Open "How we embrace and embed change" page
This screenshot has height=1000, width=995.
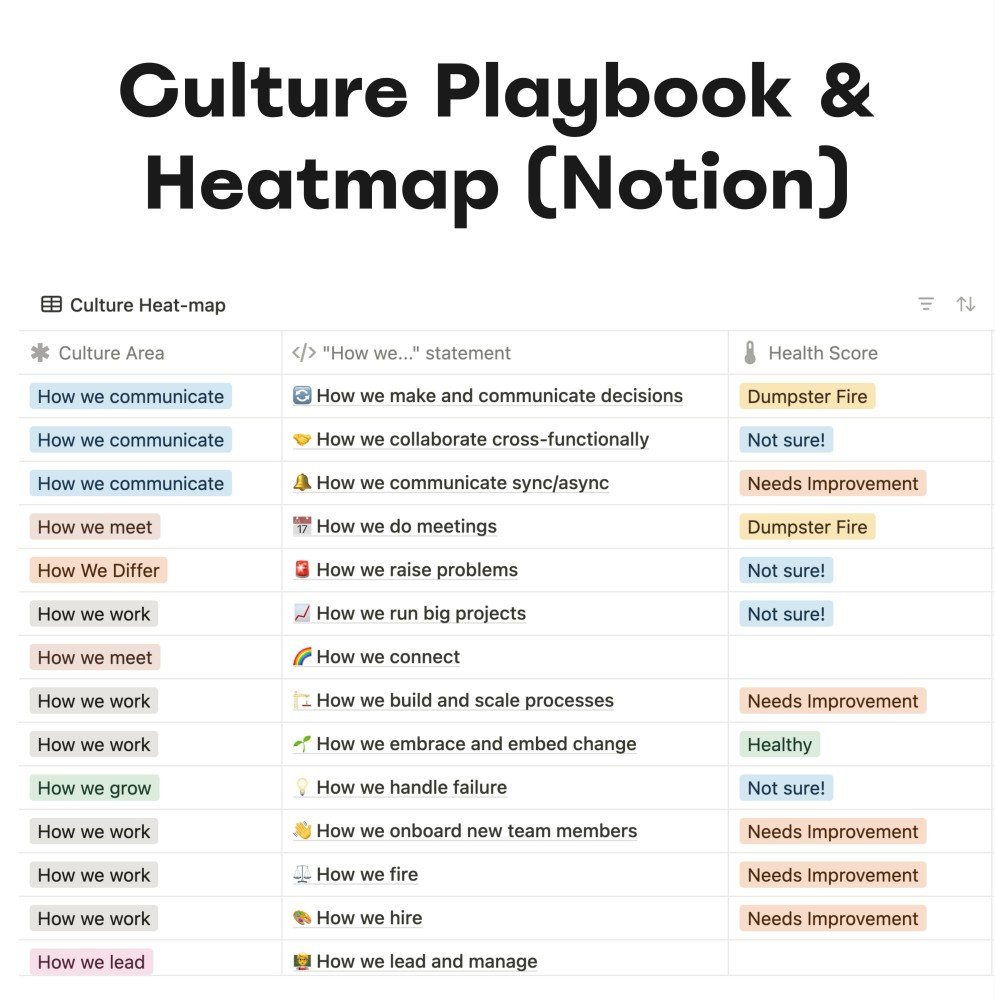click(x=476, y=744)
